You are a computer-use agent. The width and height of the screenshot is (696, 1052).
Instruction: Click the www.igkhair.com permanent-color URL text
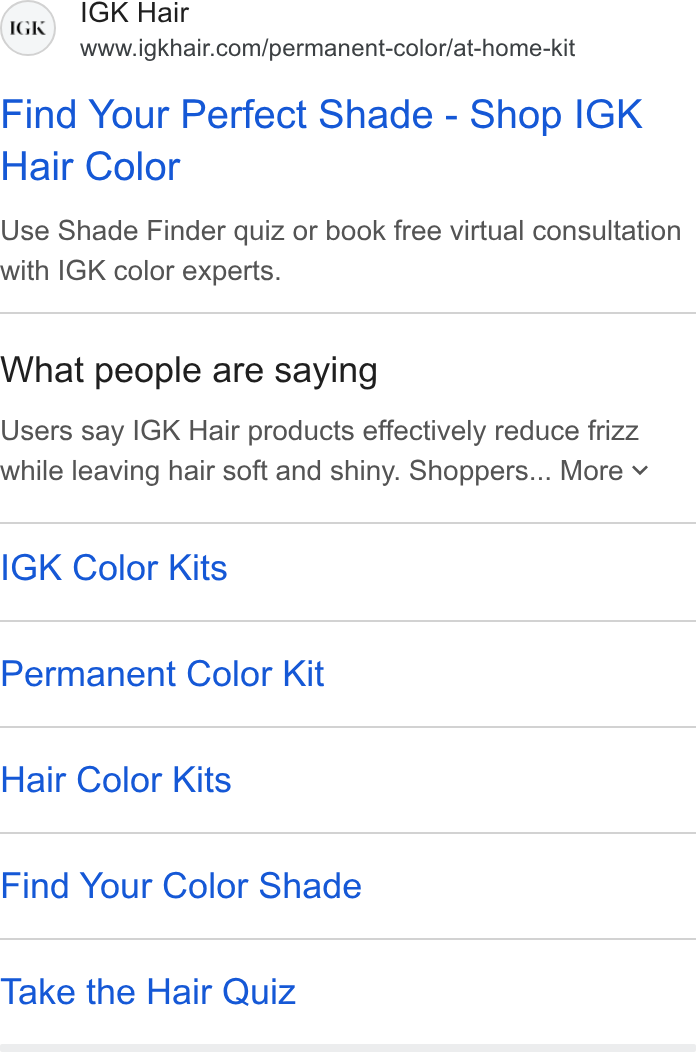pos(328,48)
